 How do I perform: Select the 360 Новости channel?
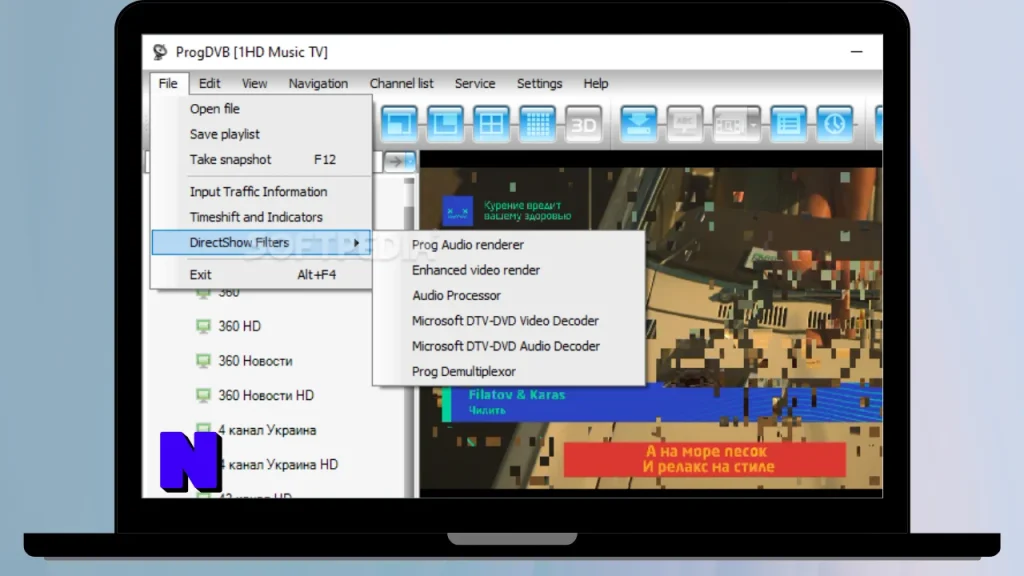pos(255,360)
